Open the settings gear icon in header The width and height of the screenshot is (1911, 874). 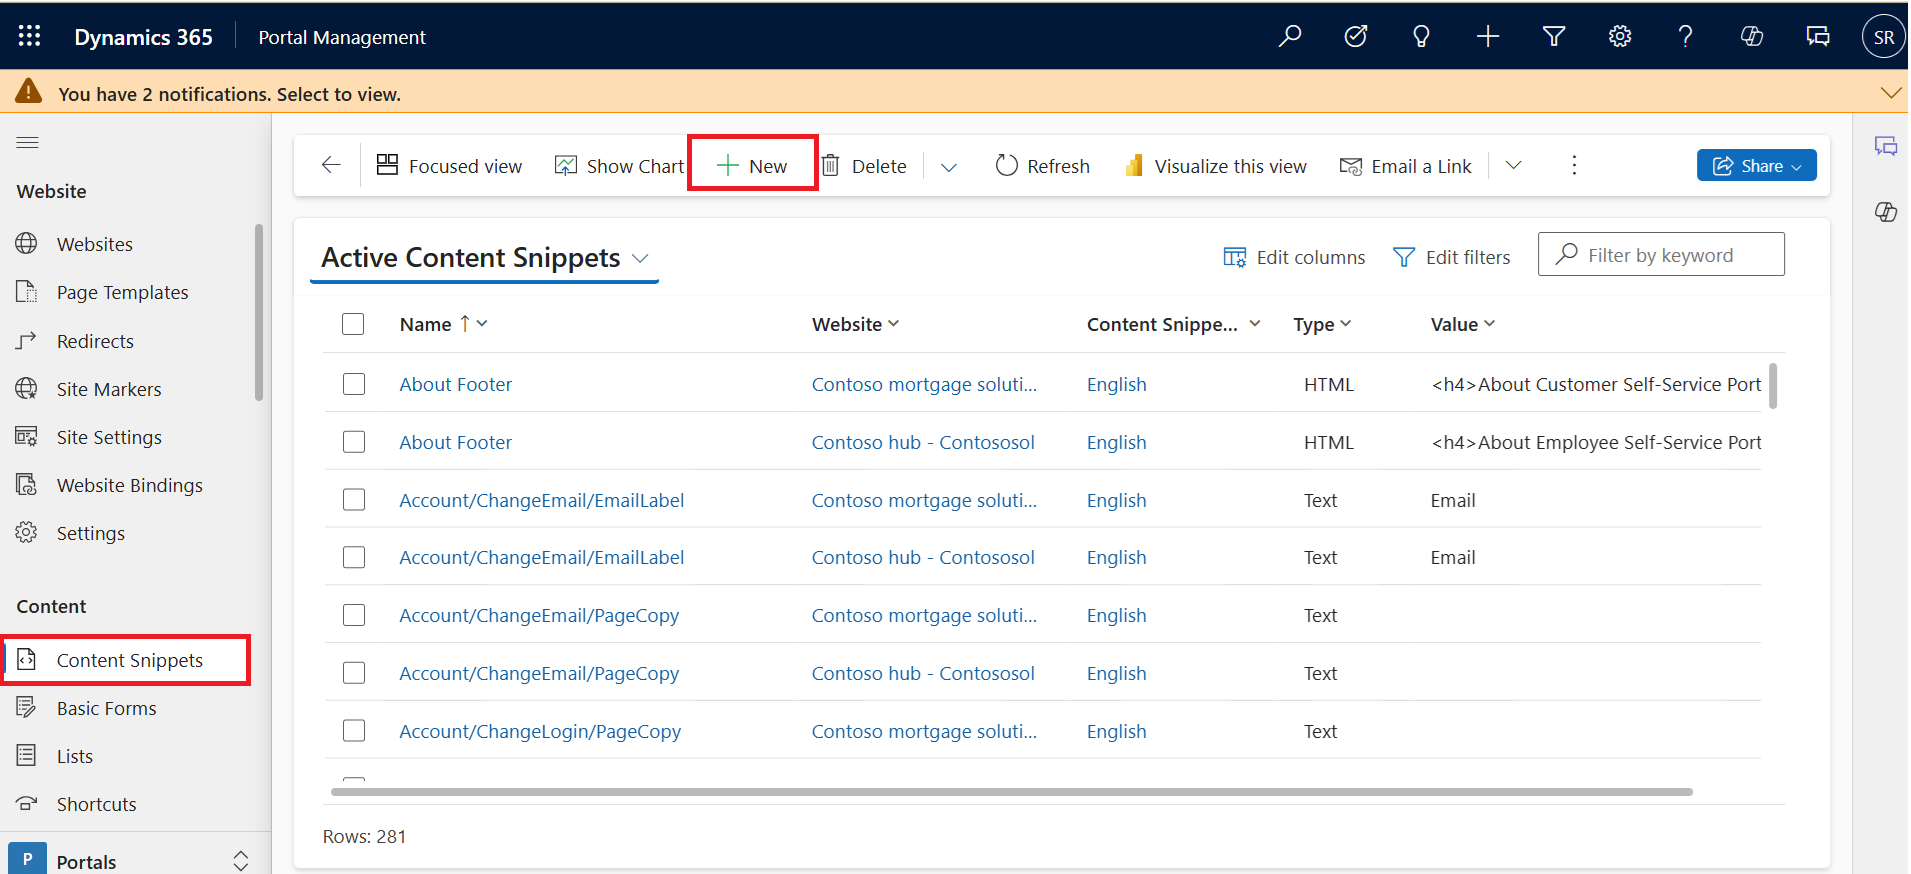pyautogui.click(x=1619, y=37)
